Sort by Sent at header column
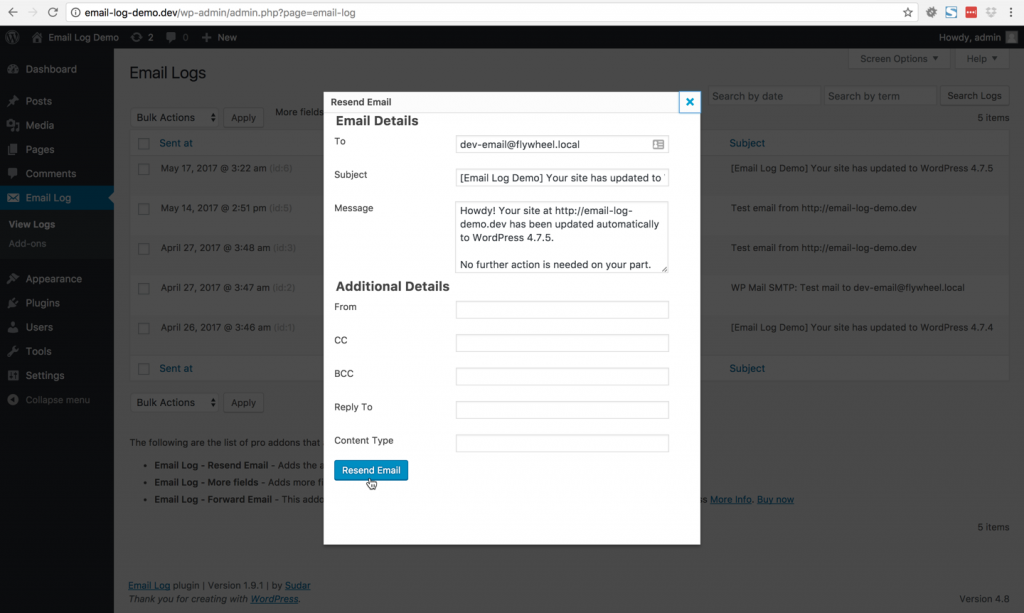 point(176,143)
